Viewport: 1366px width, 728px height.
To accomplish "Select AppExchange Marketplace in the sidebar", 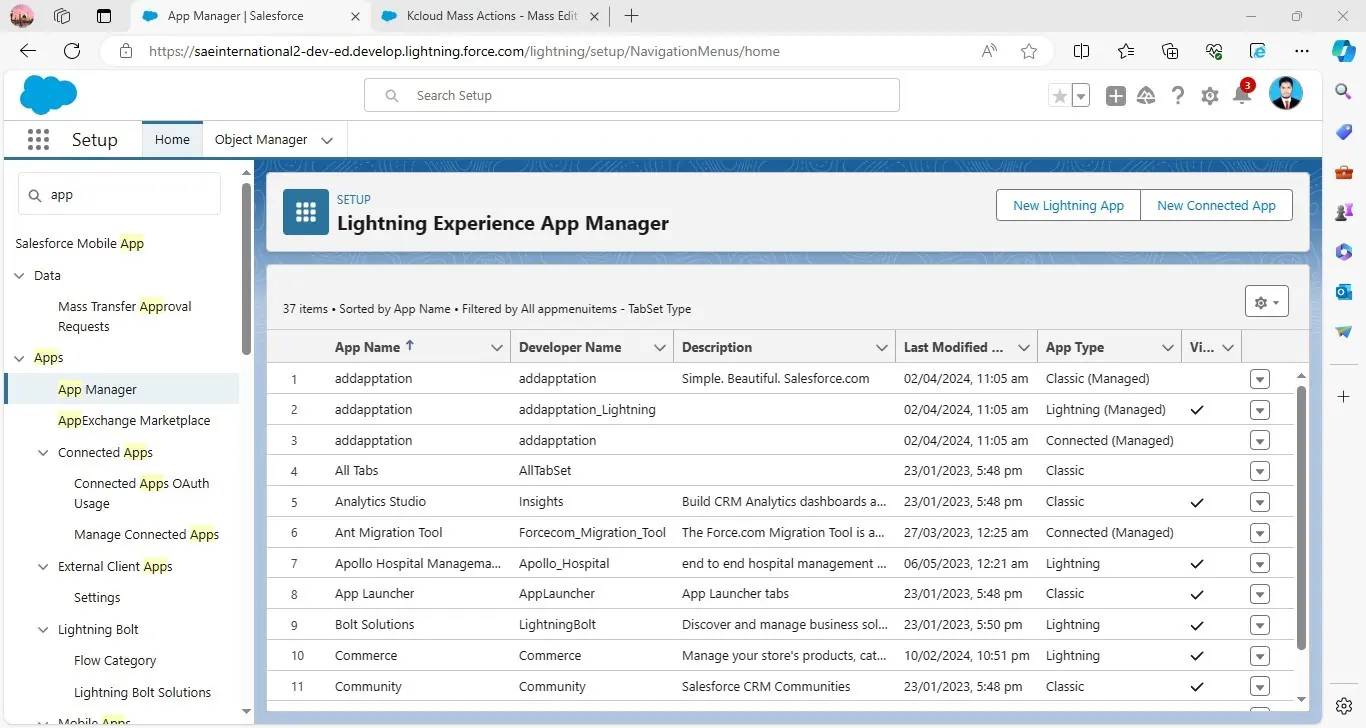I will (x=134, y=420).
